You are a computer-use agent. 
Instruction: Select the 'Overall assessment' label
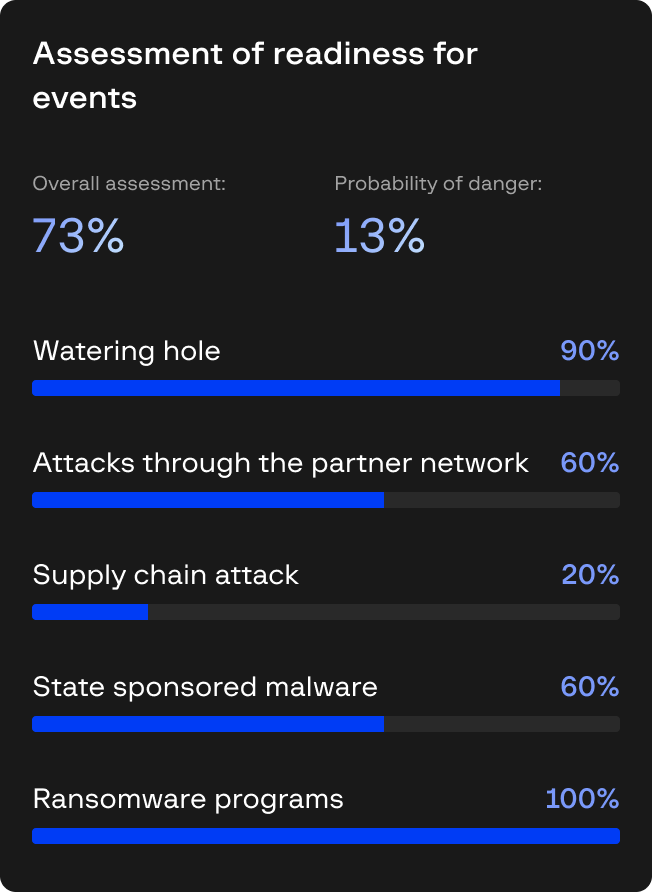(x=130, y=183)
